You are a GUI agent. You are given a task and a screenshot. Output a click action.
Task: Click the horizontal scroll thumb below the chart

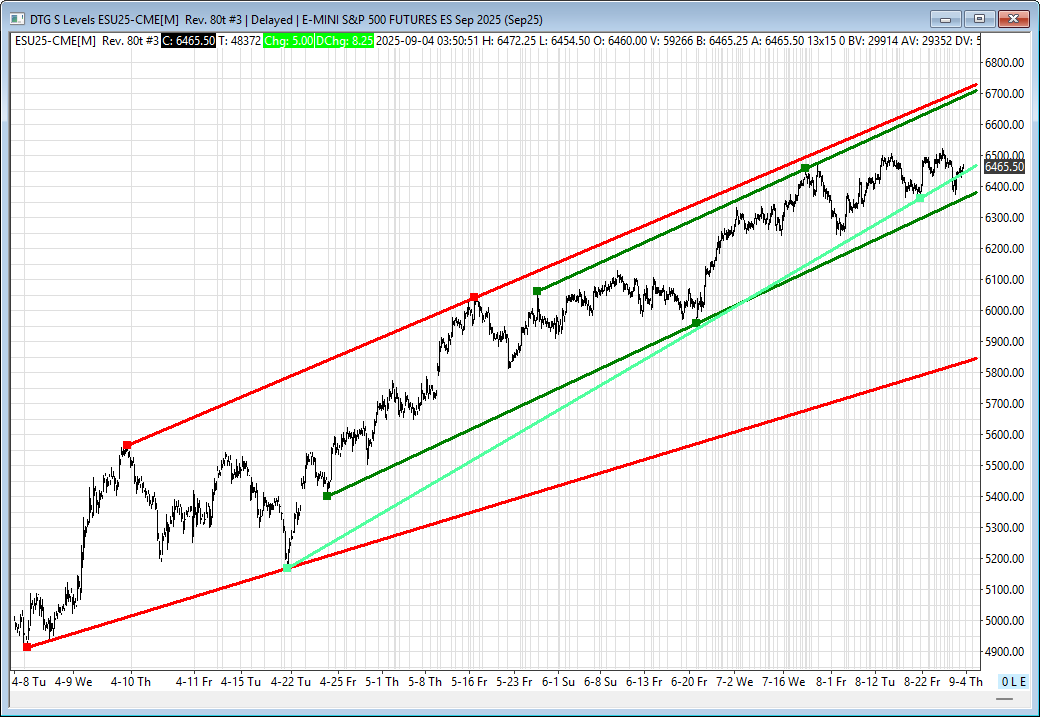point(1004,698)
